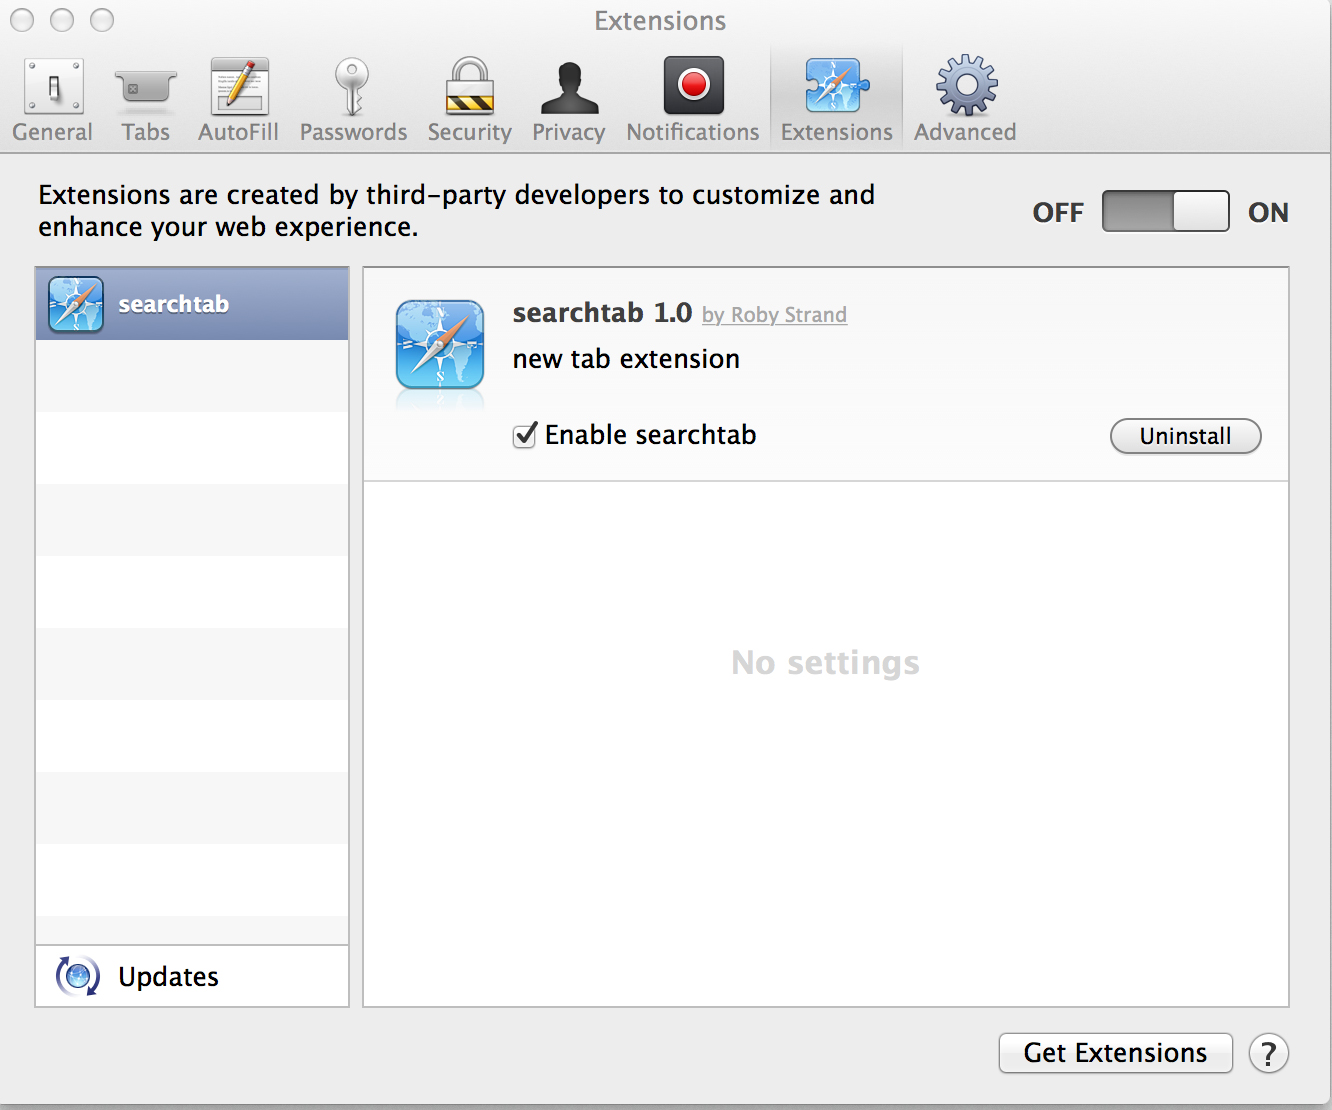Open Passwords key icon pane
Viewport: 1332px width, 1110px height.
tap(353, 100)
